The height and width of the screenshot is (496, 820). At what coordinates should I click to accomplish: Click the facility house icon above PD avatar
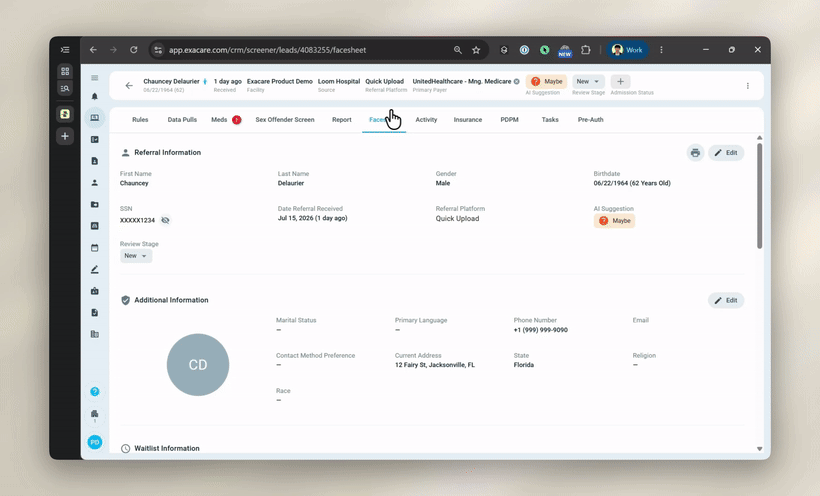95,415
